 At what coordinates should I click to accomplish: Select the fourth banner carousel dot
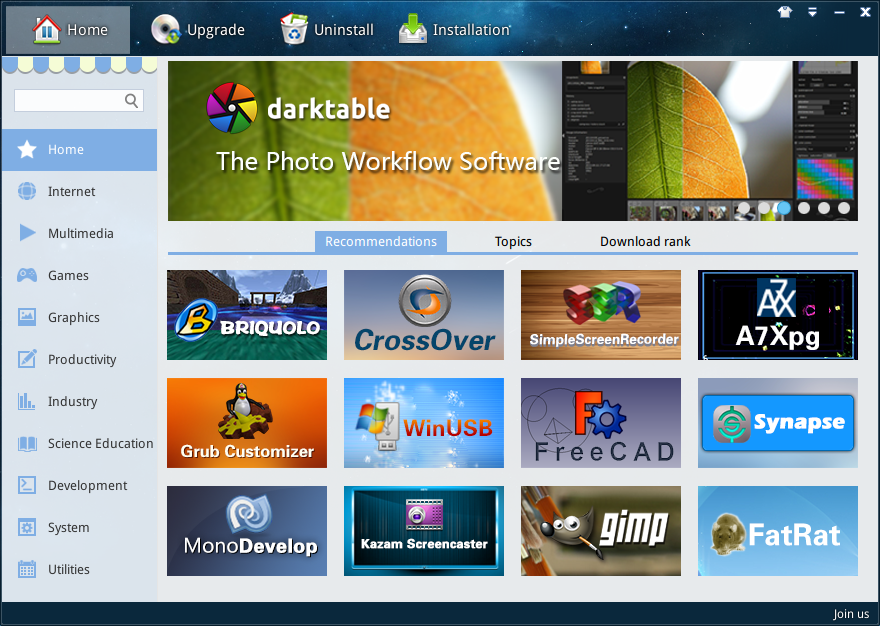[x=804, y=208]
